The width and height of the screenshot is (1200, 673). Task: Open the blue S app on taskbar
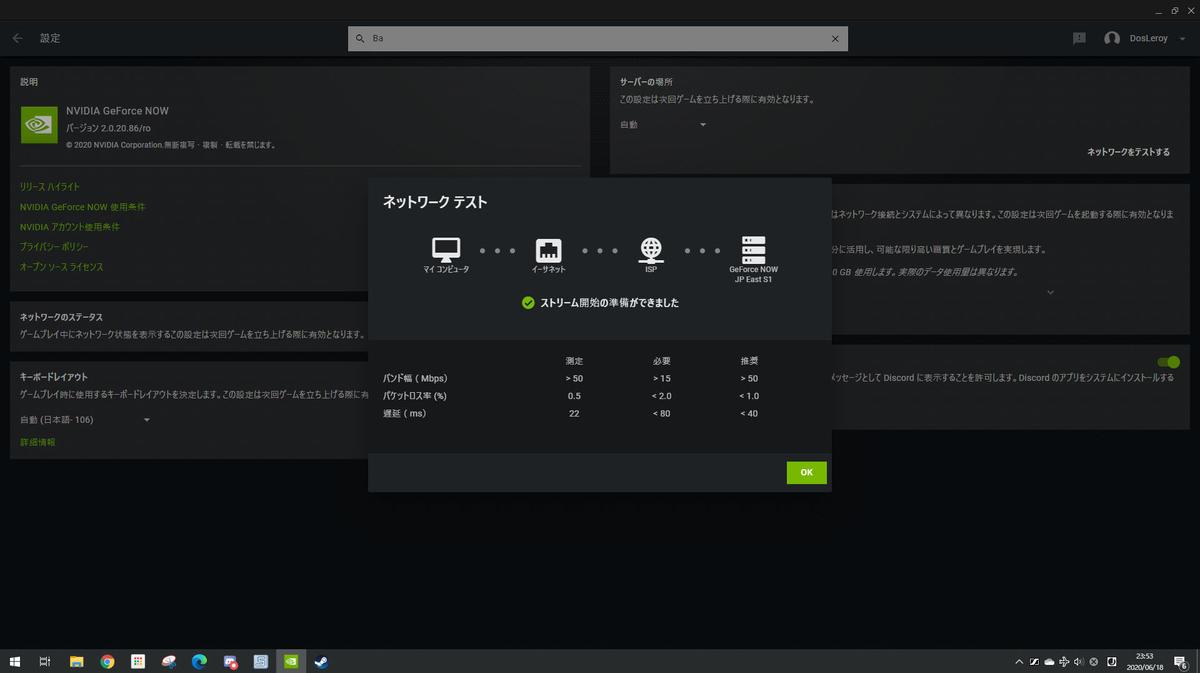click(x=261, y=661)
